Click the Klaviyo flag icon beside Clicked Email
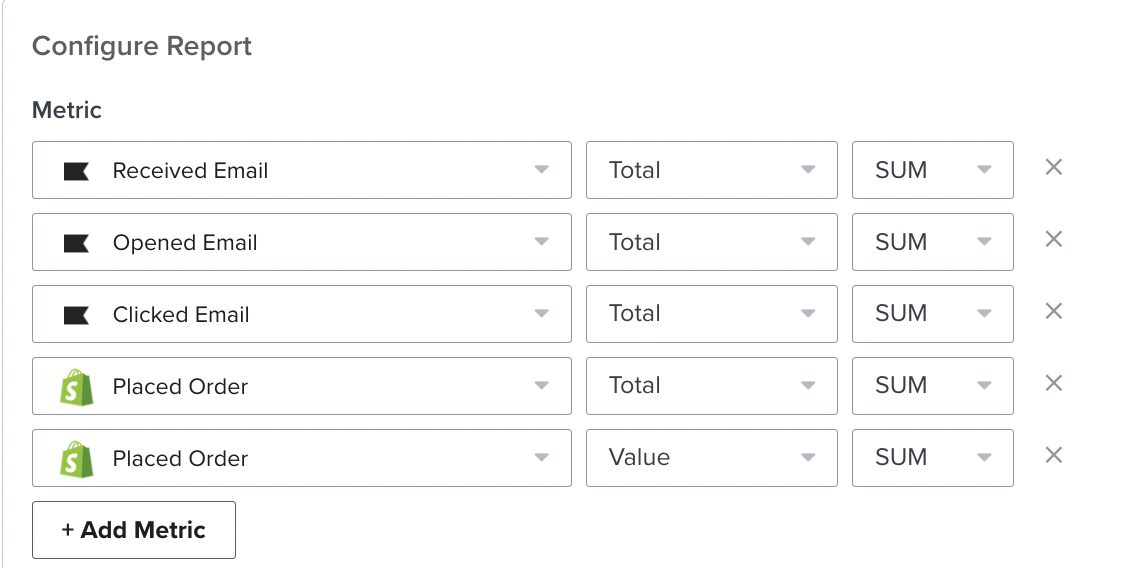 pos(76,315)
